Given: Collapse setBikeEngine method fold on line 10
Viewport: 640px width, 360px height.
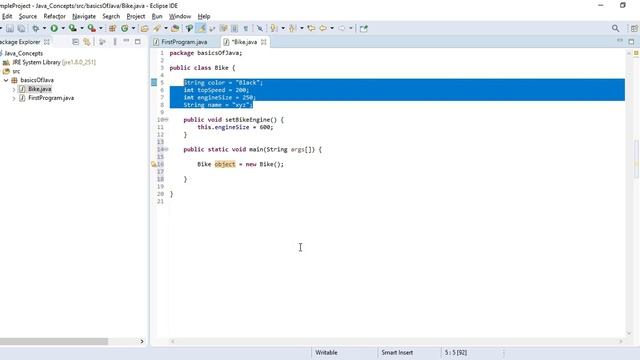Looking at the screenshot, I should coord(166,120).
